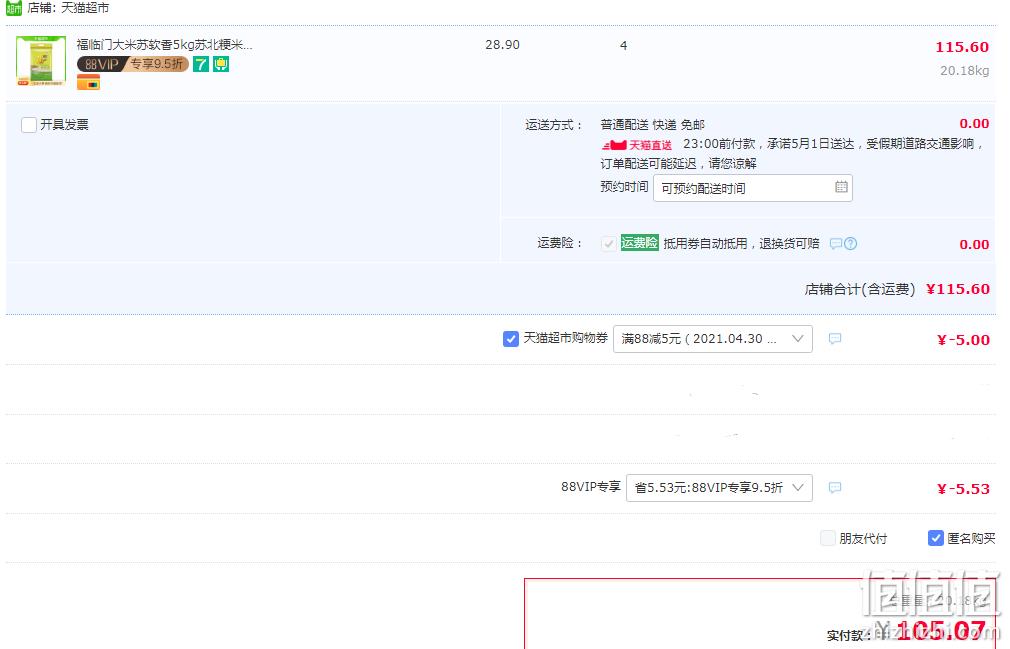1010x649 pixels.
Task: Click the ¥-5.53 VIP discount amount
Action: [963, 489]
